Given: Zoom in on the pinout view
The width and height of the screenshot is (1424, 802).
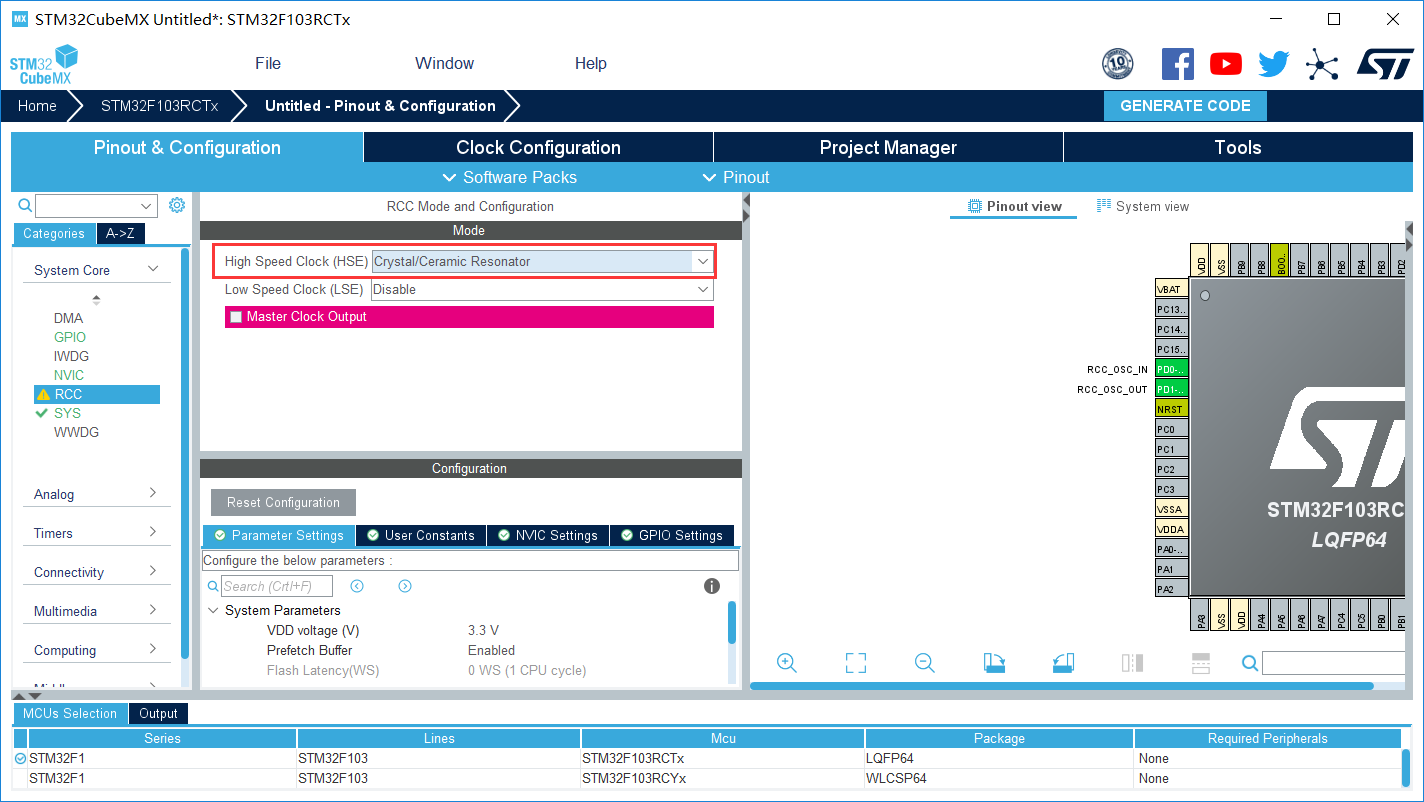Looking at the screenshot, I should click(x=787, y=663).
